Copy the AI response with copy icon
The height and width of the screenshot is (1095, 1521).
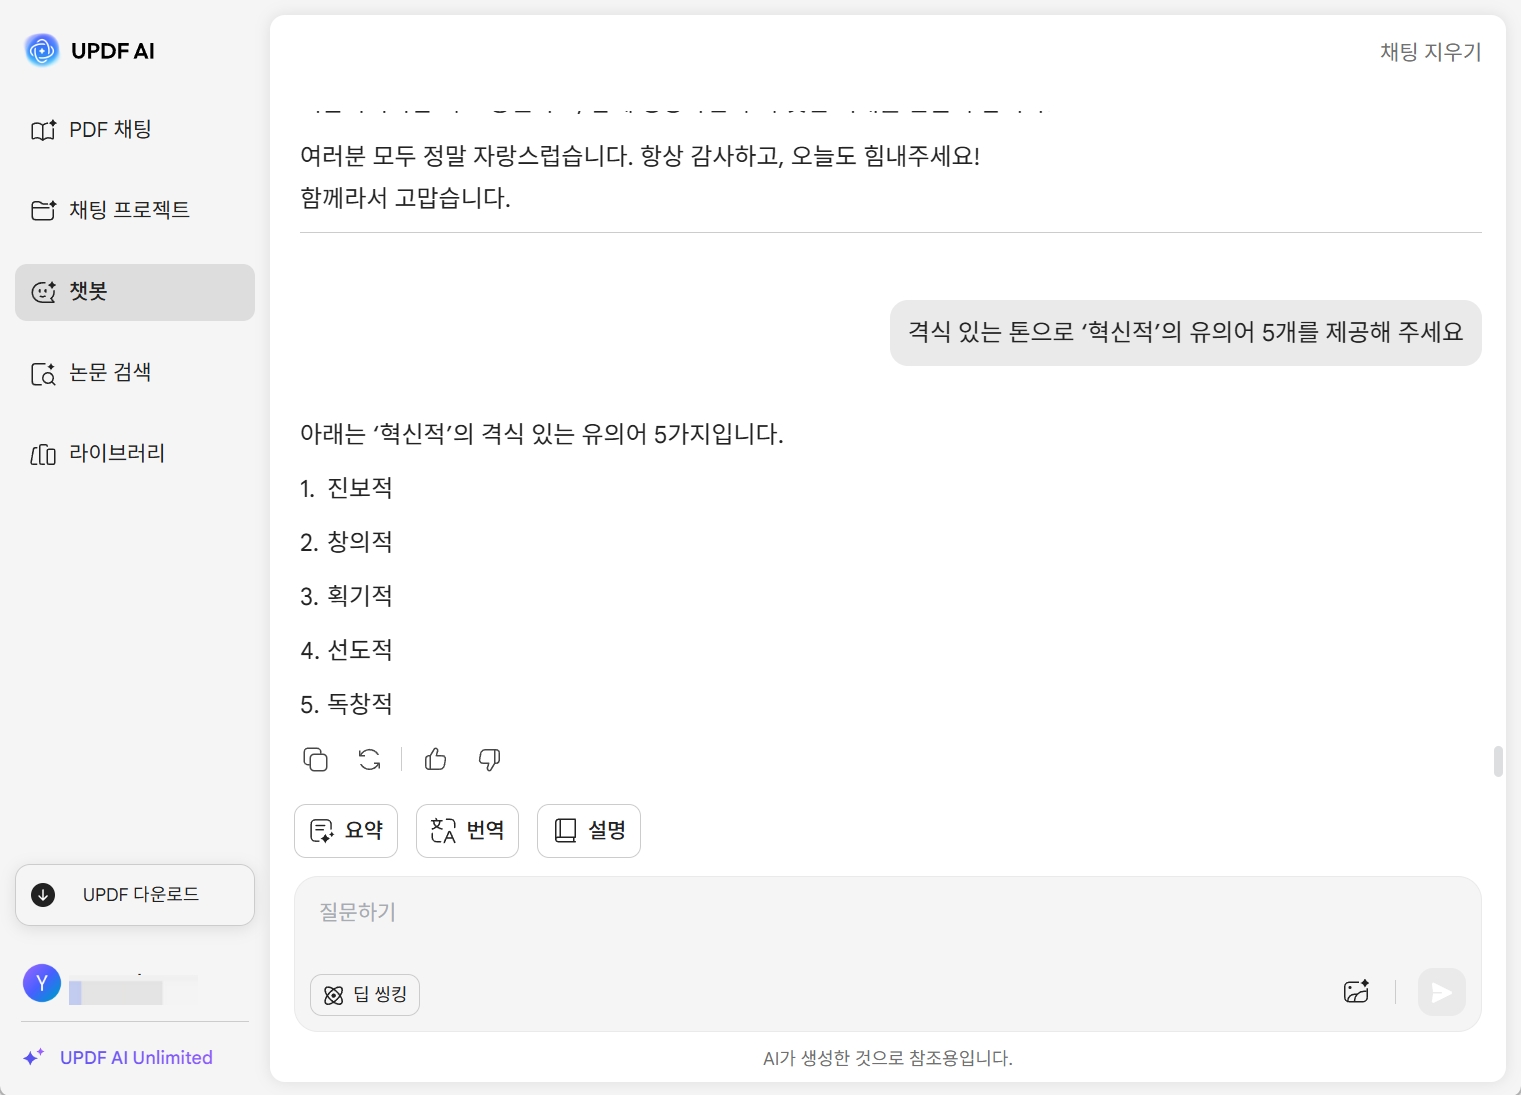tap(315, 760)
